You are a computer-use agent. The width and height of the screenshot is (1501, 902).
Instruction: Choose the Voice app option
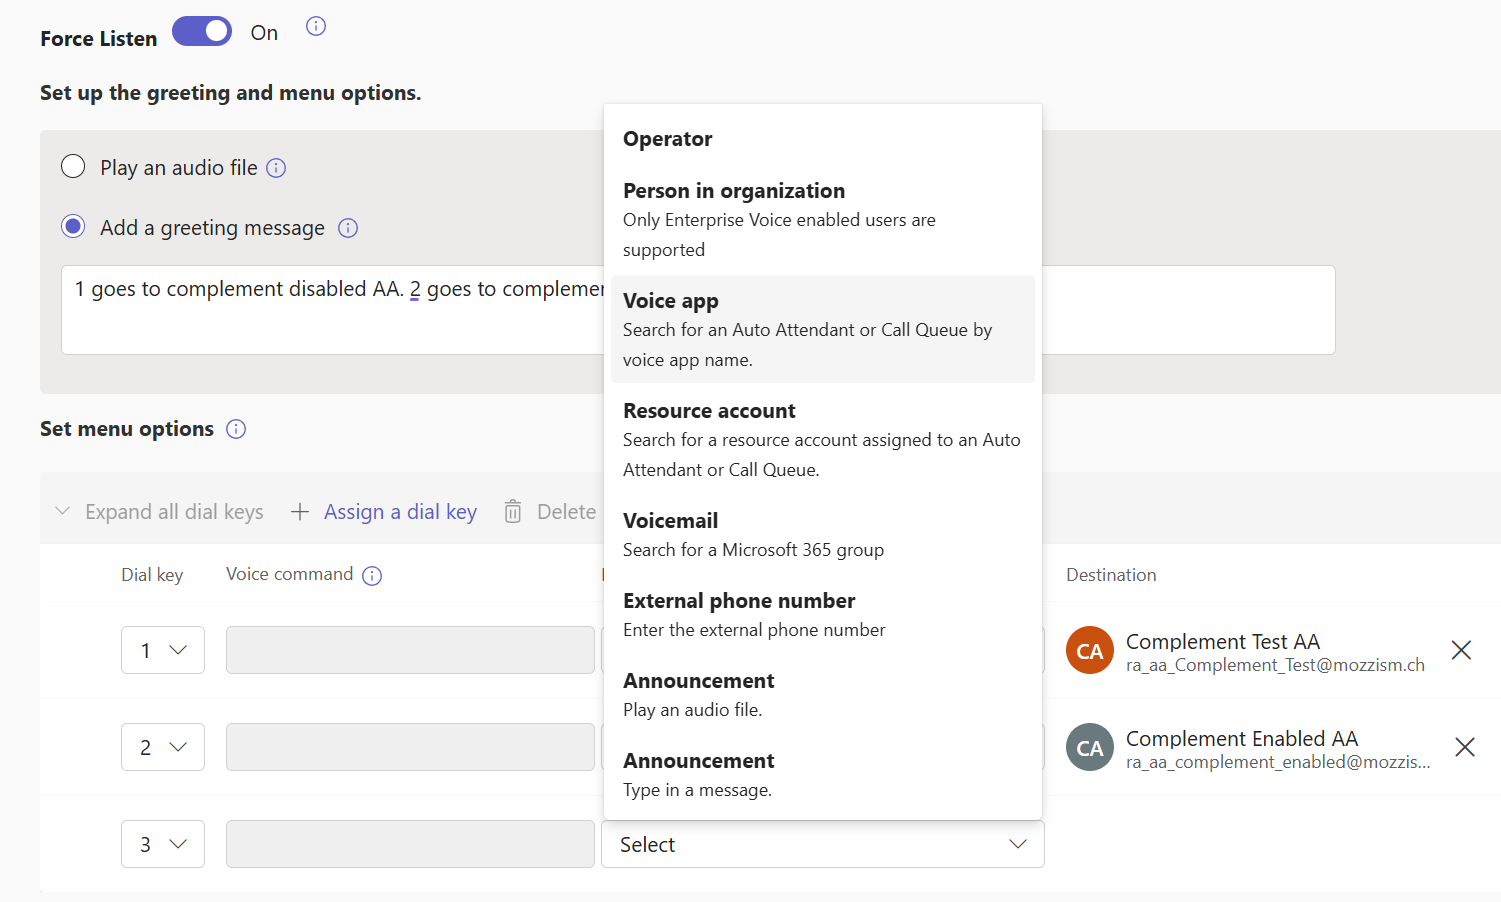[x=823, y=329]
